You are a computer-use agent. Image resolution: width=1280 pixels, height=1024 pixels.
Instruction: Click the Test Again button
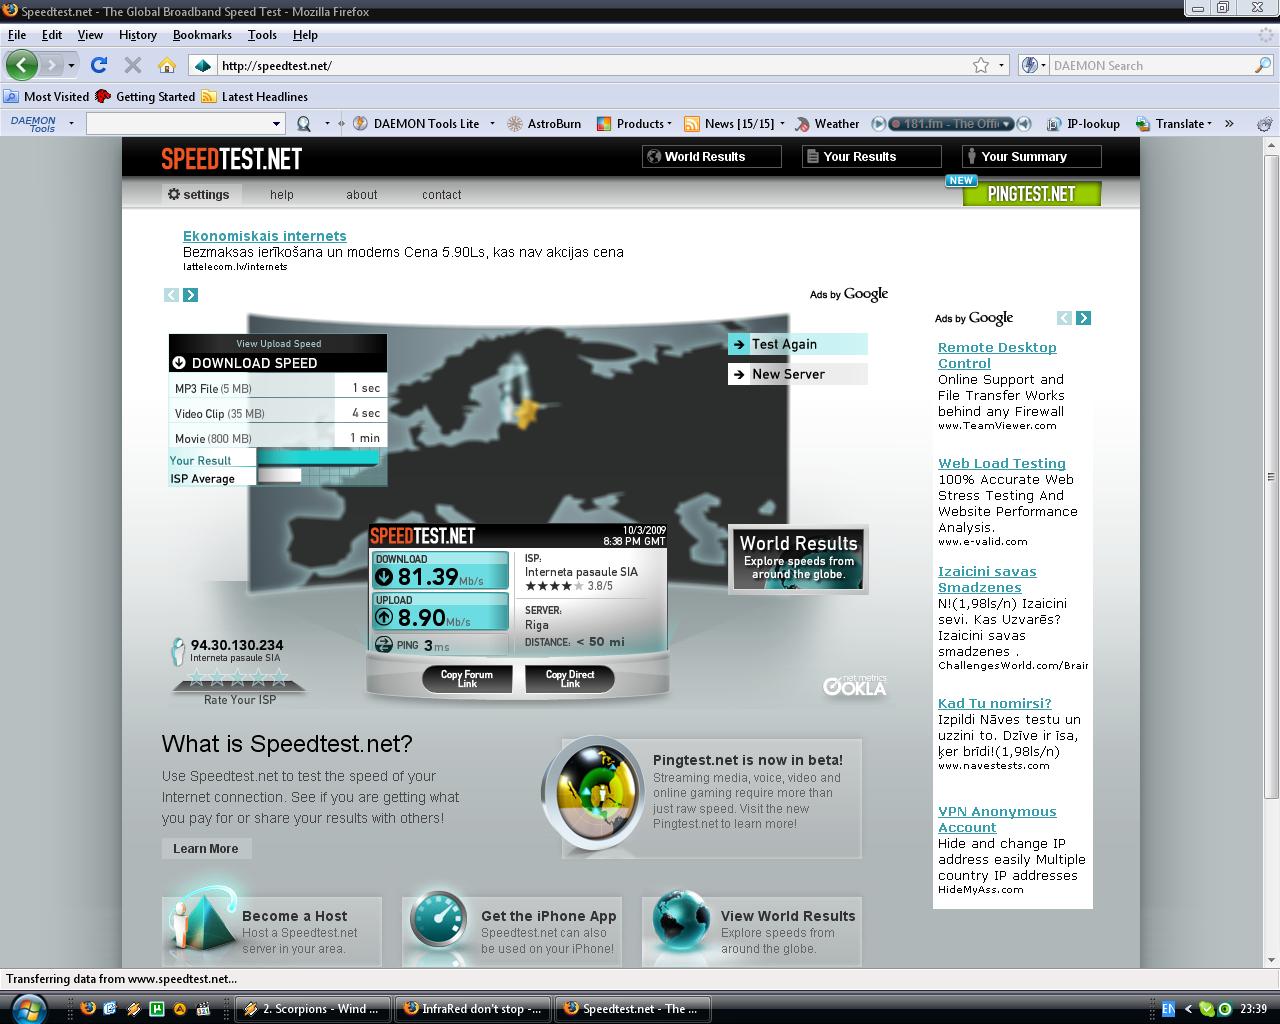coord(797,344)
